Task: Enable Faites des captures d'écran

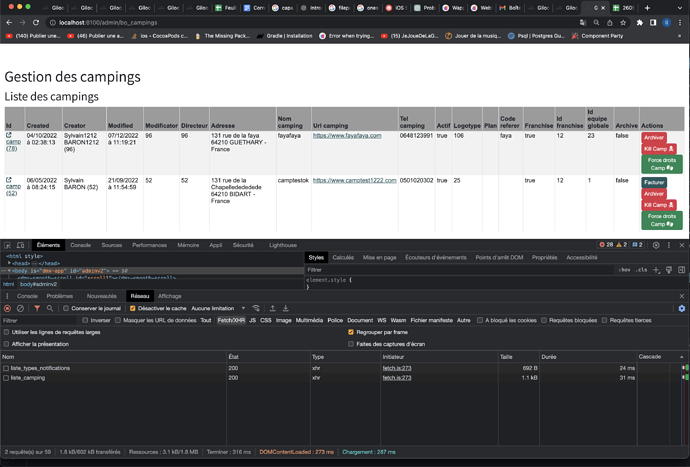Action: pyautogui.click(x=351, y=344)
